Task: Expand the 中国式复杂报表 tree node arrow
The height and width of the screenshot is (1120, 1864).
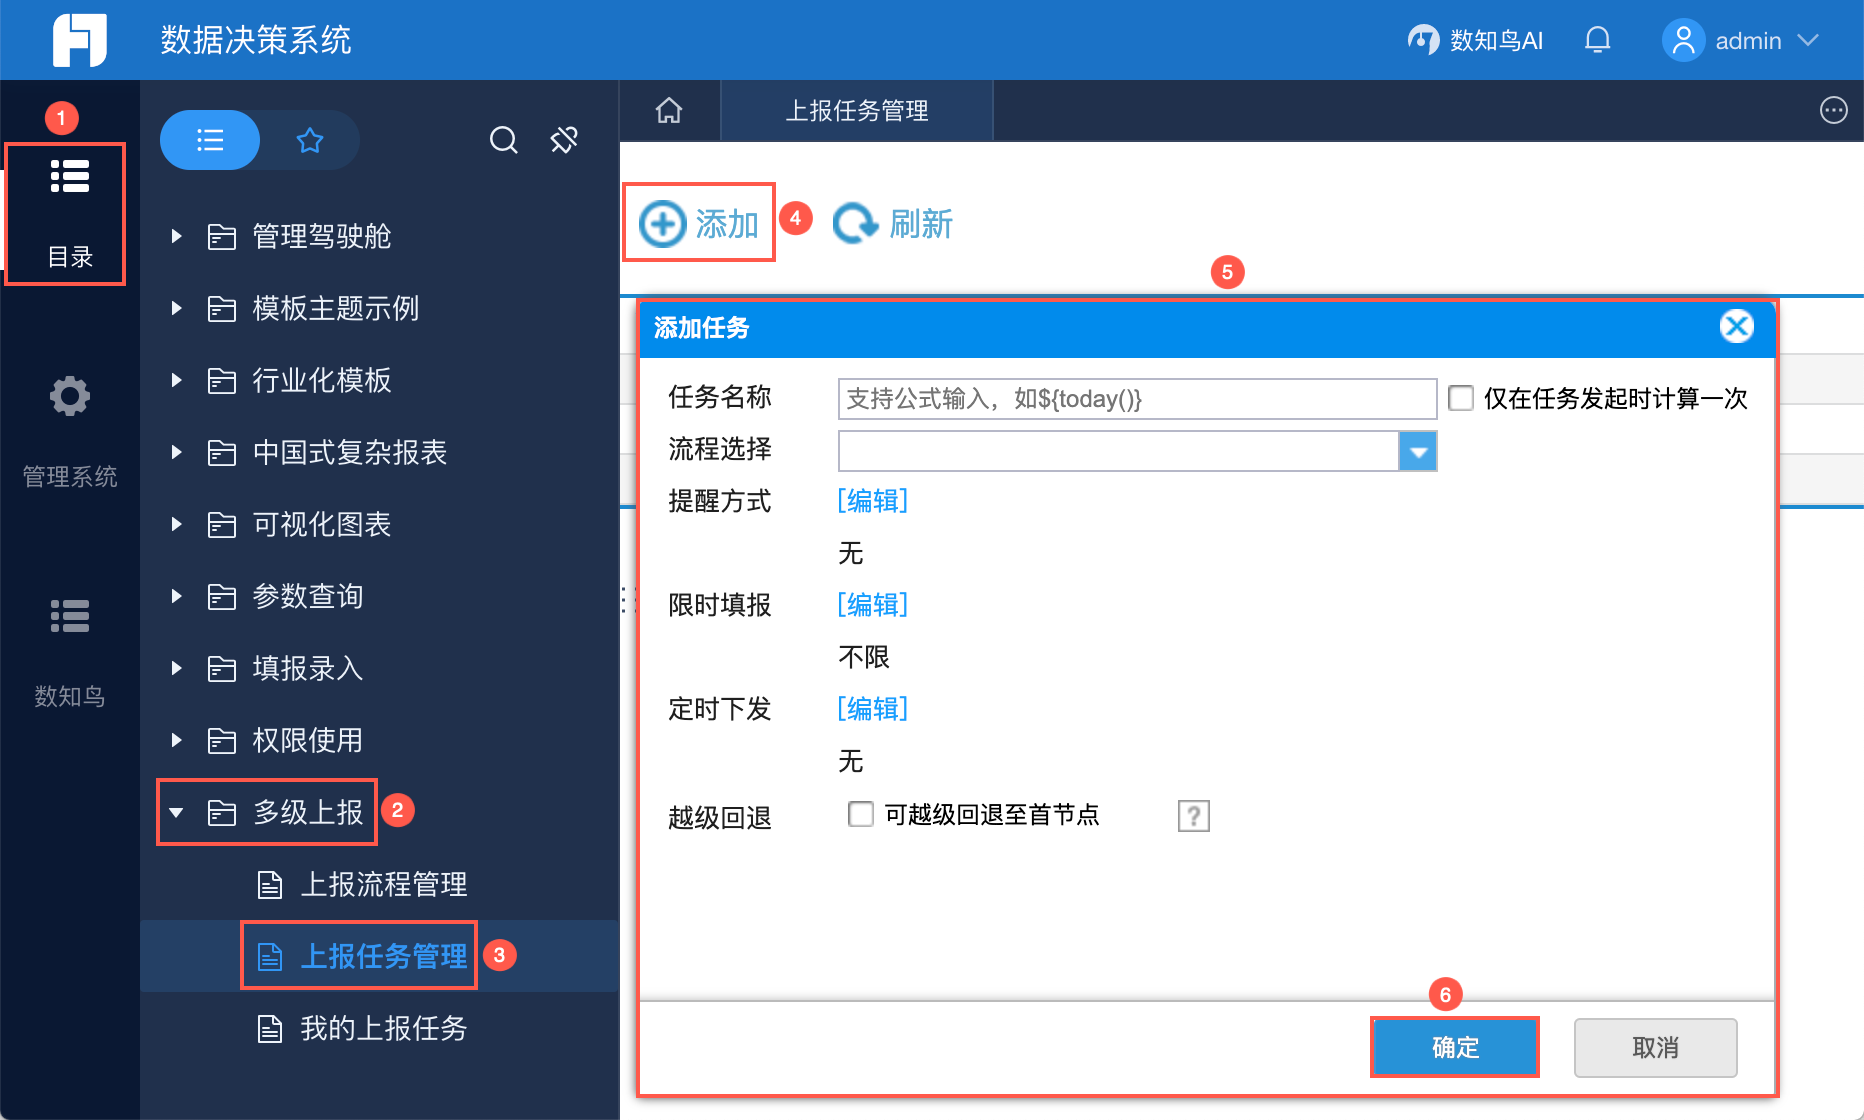Action: [x=177, y=452]
